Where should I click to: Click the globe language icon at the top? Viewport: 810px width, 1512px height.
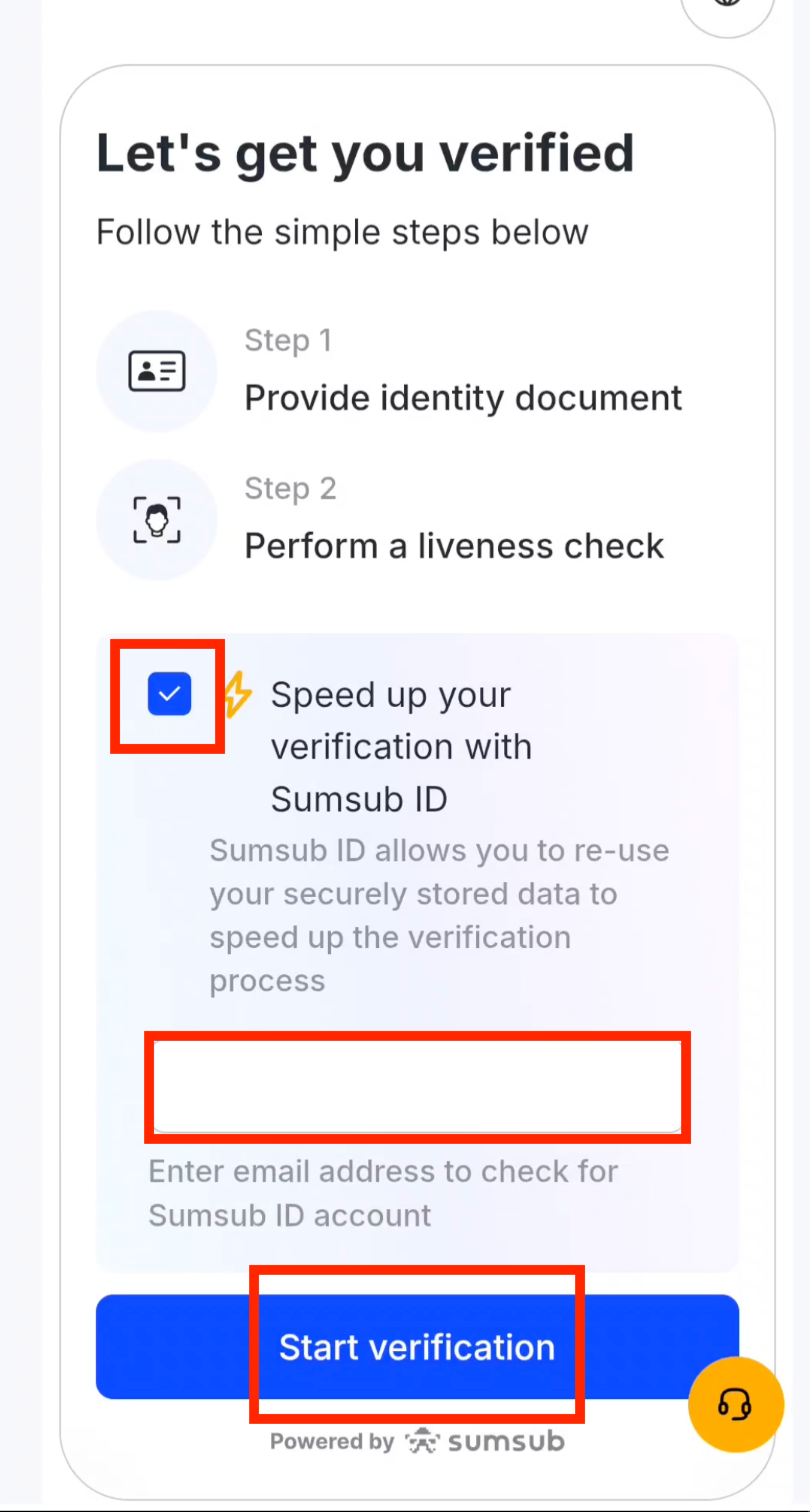point(727,5)
